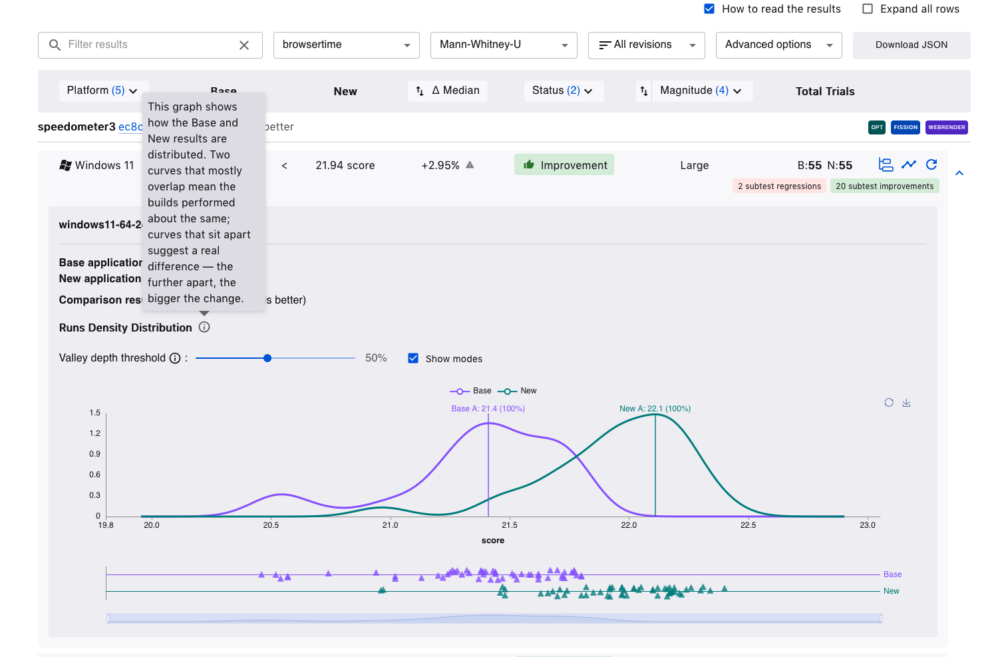
Task: Focus the Filter results input field
Action: (149, 45)
